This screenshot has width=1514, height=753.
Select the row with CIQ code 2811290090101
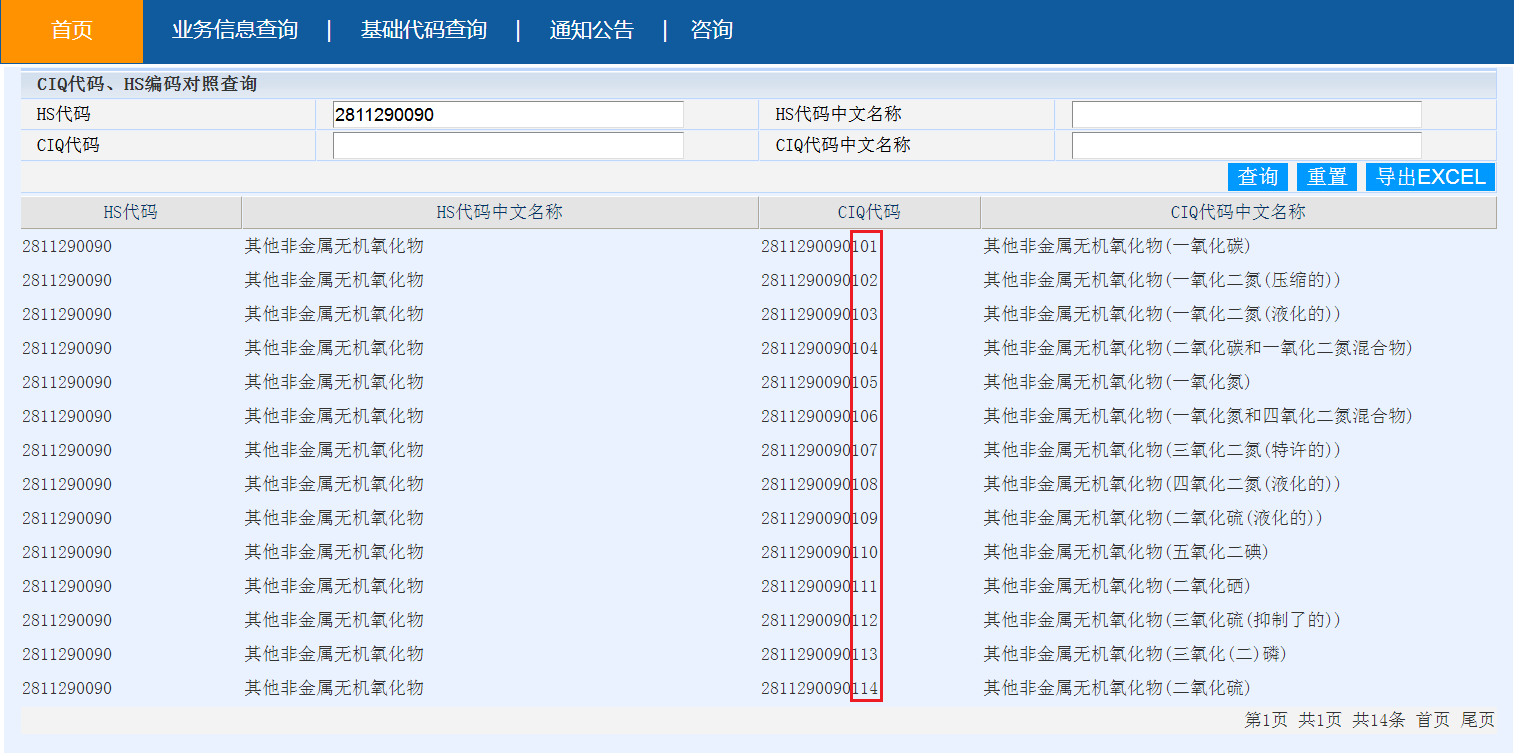click(x=819, y=246)
